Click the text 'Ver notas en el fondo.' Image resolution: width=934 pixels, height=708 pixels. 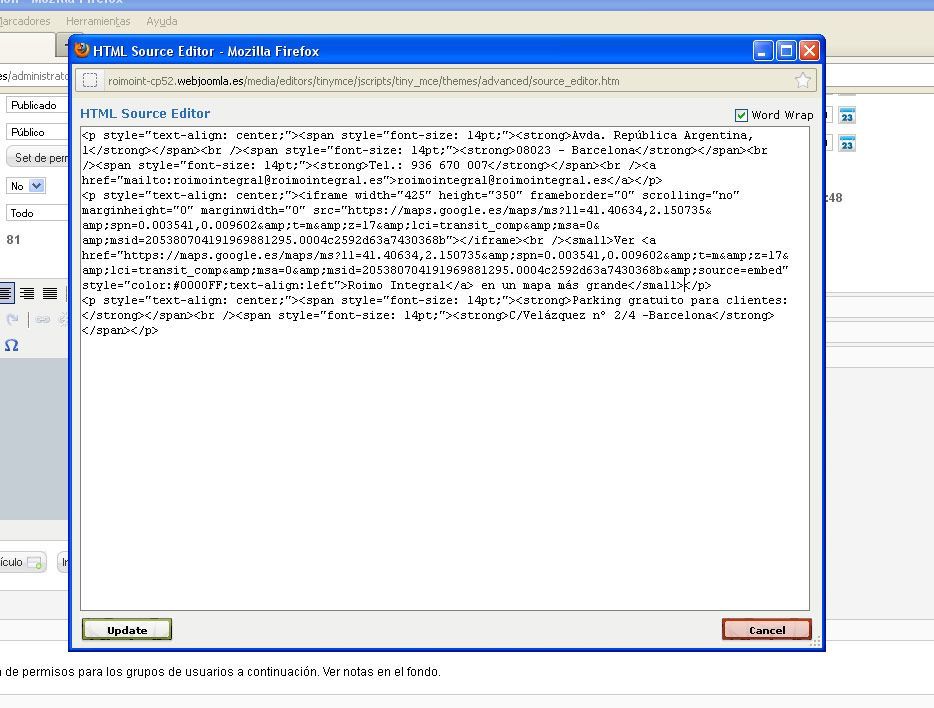tap(382, 672)
